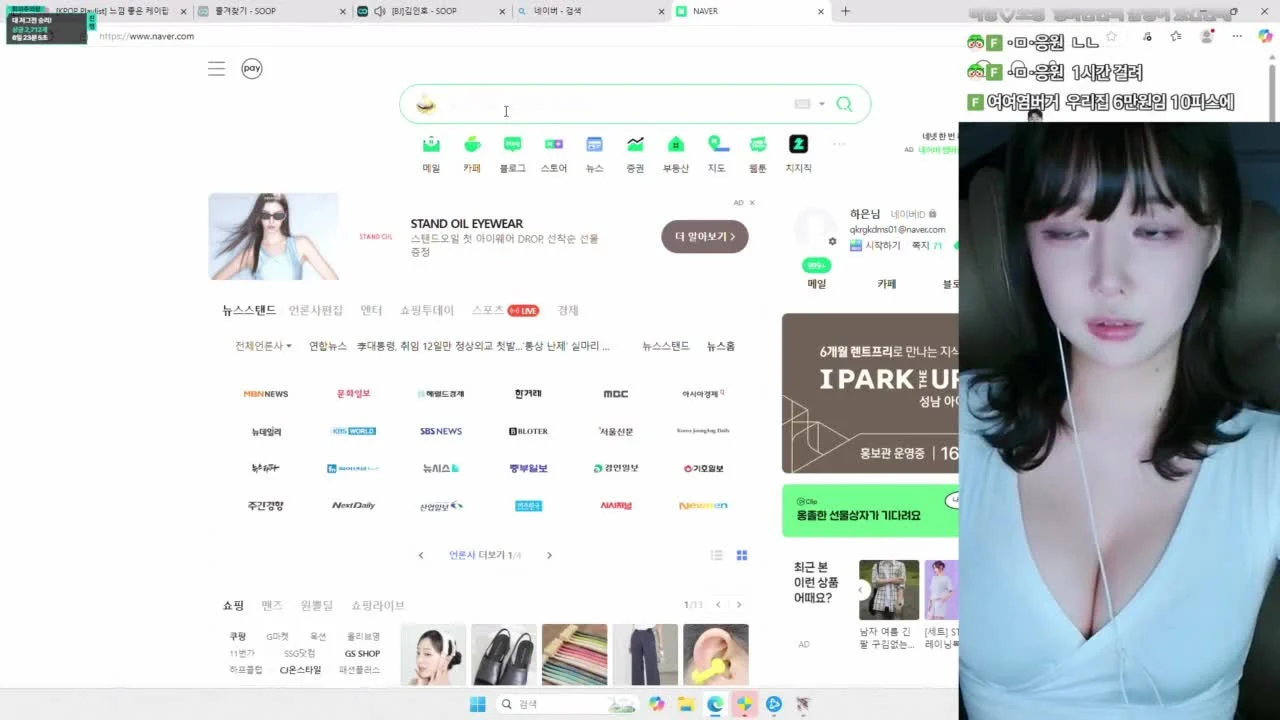Screen dimensions: 1280x720
Task: Open the STAND OIL EYEWEAR banner image
Action: tap(273, 236)
